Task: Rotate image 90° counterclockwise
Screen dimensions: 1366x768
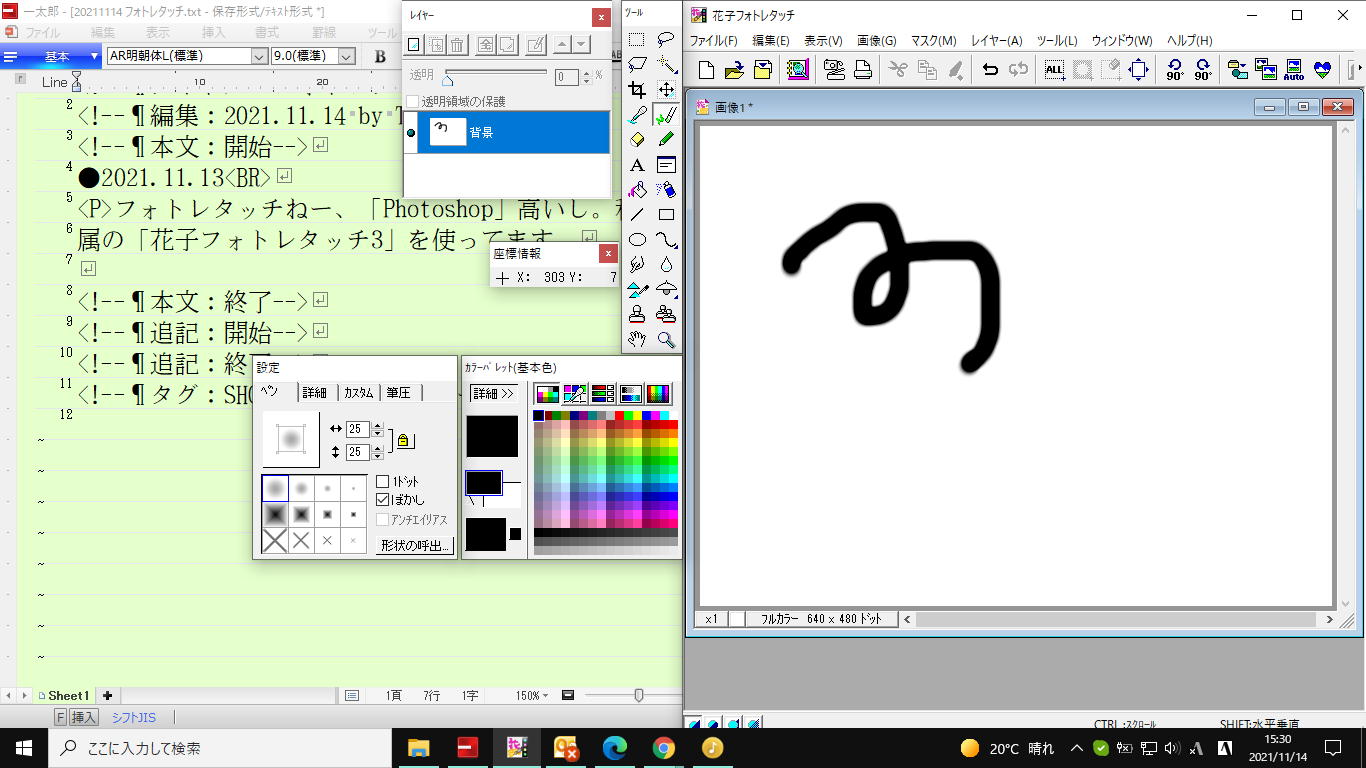Action: 1175,70
